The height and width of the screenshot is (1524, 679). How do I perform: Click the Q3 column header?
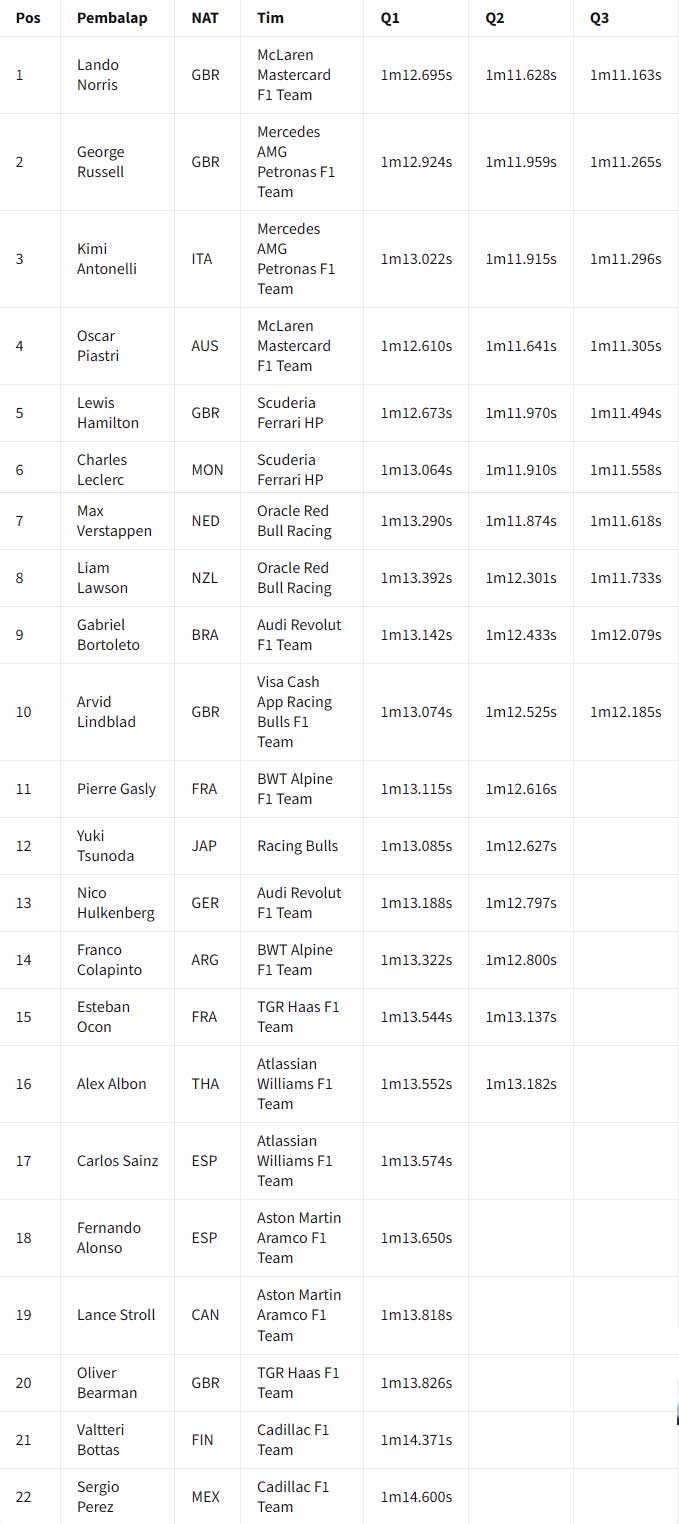pos(599,18)
